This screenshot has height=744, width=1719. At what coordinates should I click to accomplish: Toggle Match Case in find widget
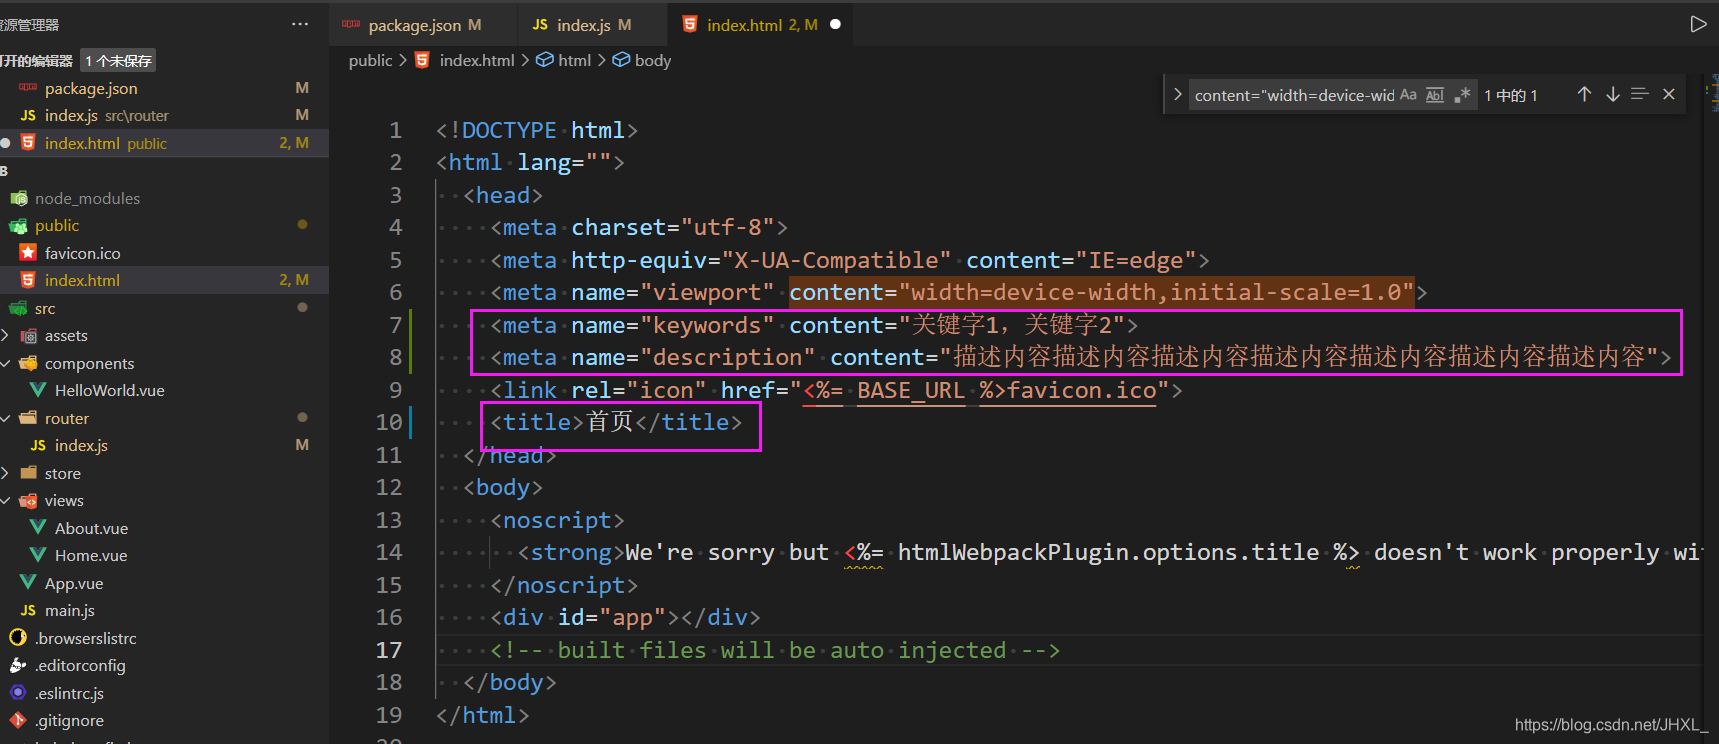coord(1408,95)
